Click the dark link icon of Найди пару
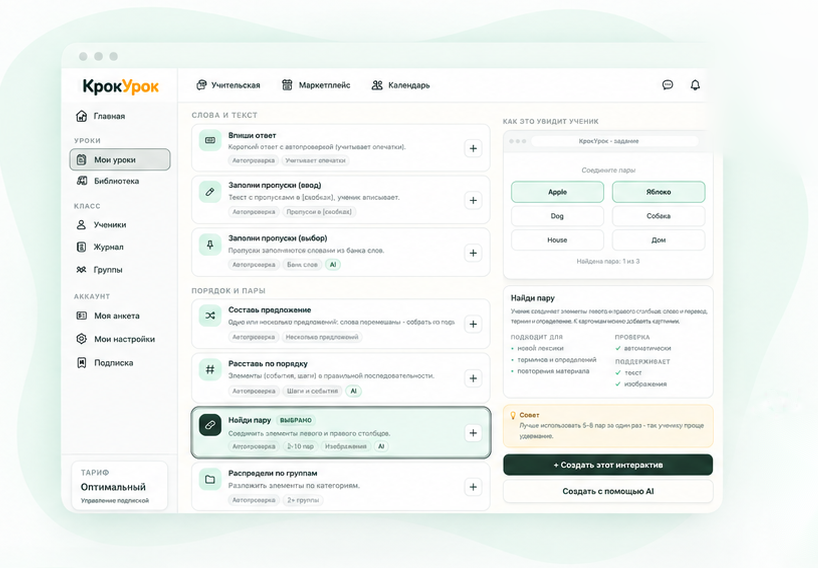The image size is (818, 568). (210, 425)
